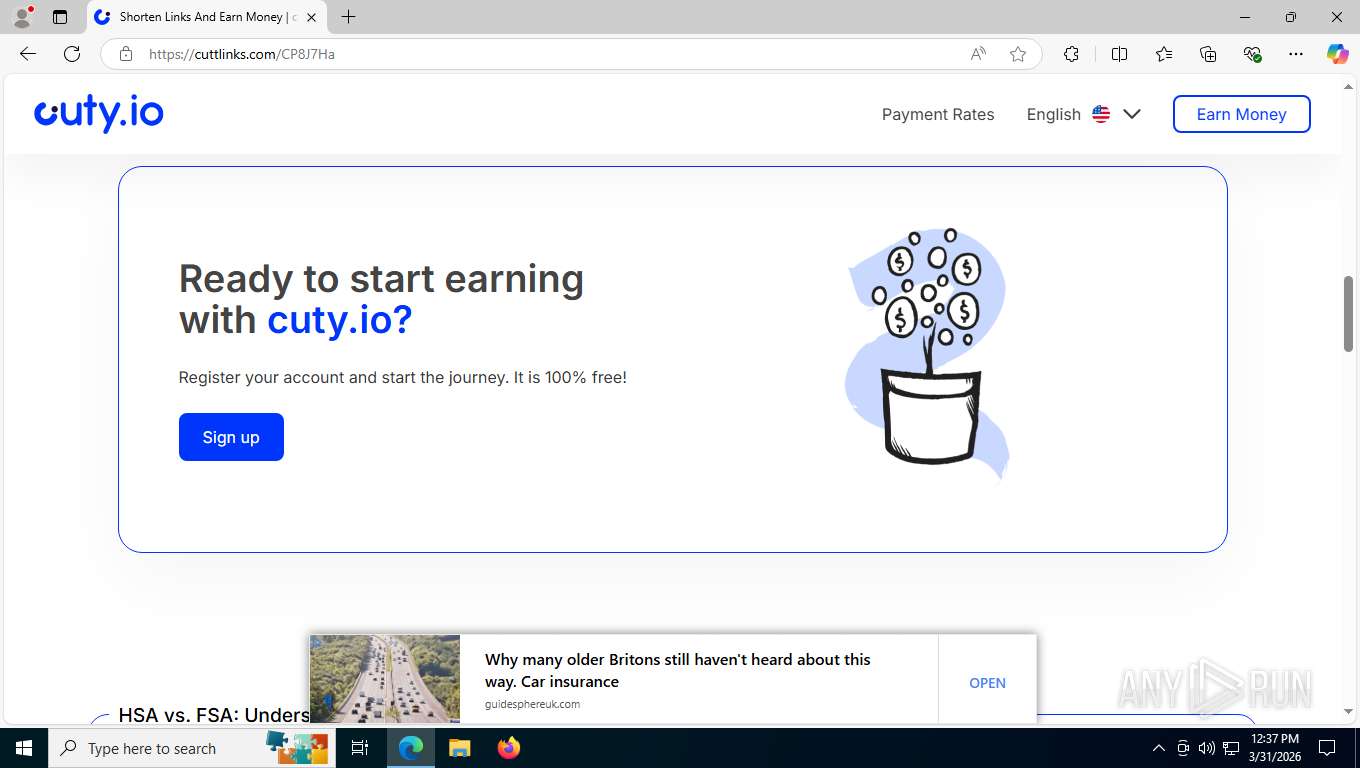
Task: Open the tab actions menu icon
Action: tap(60, 17)
